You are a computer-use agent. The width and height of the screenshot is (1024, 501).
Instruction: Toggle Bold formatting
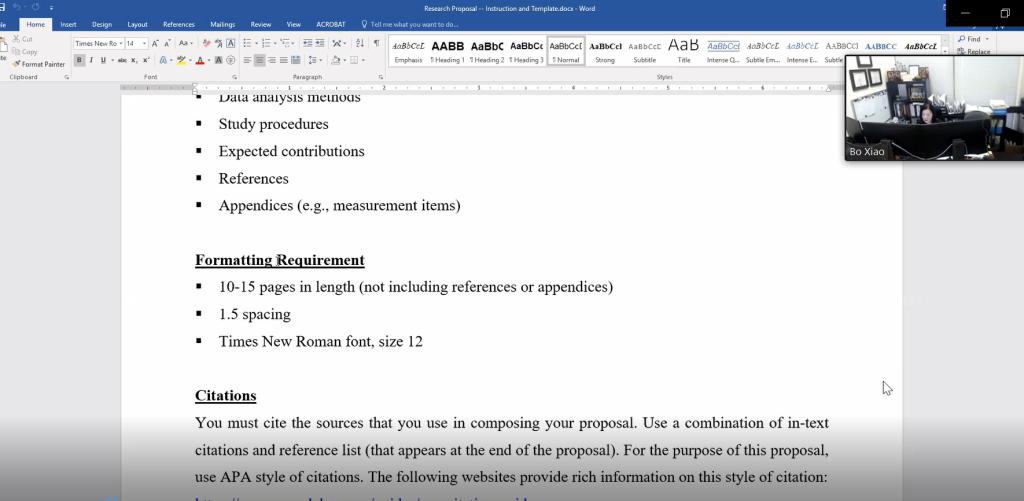(x=79, y=60)
